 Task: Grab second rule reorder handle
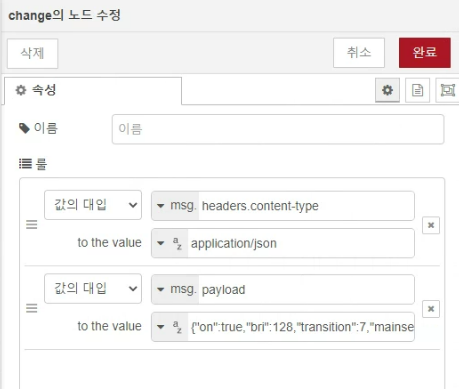[x=32, y=308]
